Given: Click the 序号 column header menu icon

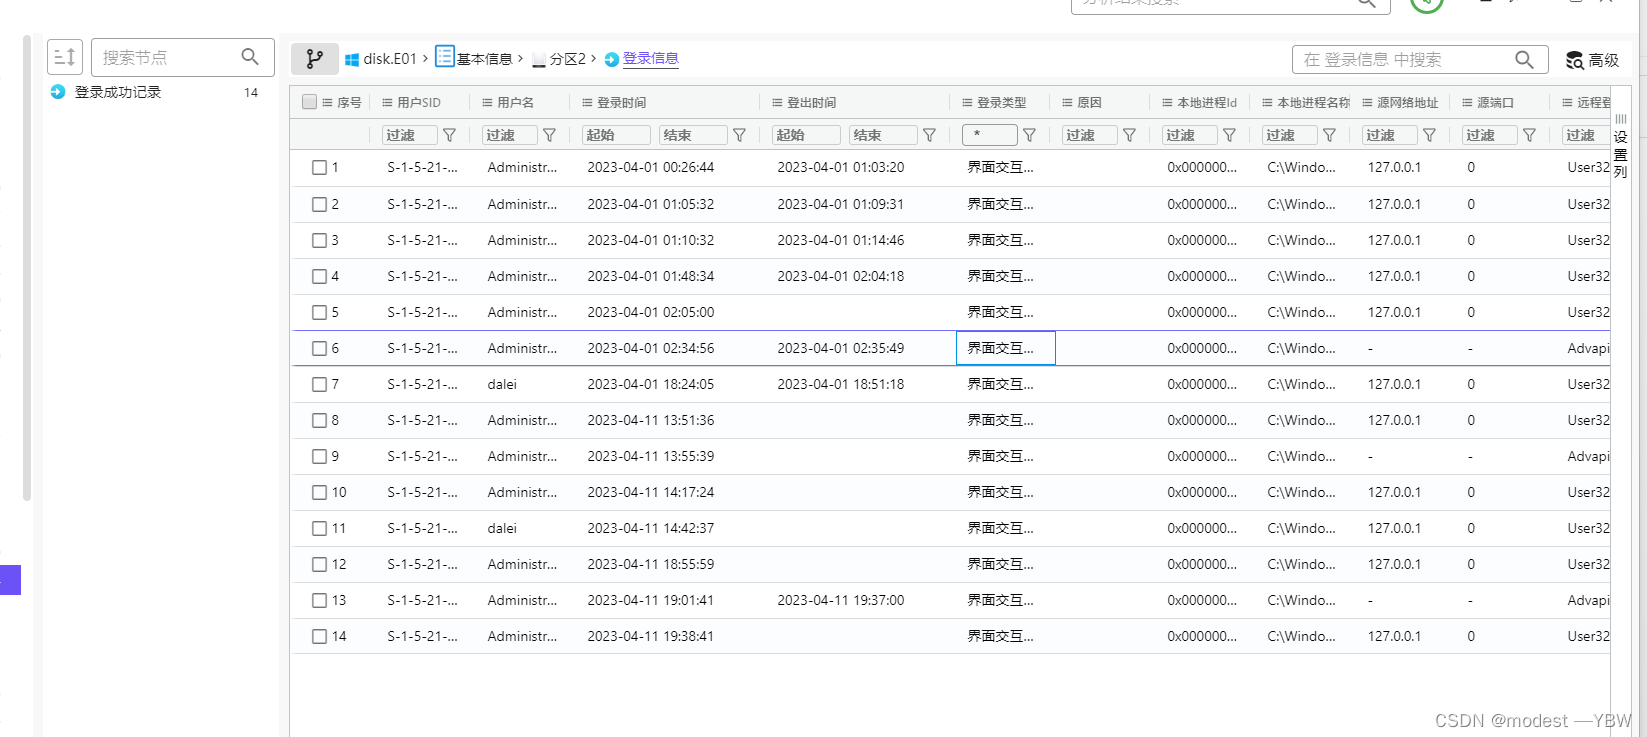Looking at the screenshot, I should tap(327, 103).
